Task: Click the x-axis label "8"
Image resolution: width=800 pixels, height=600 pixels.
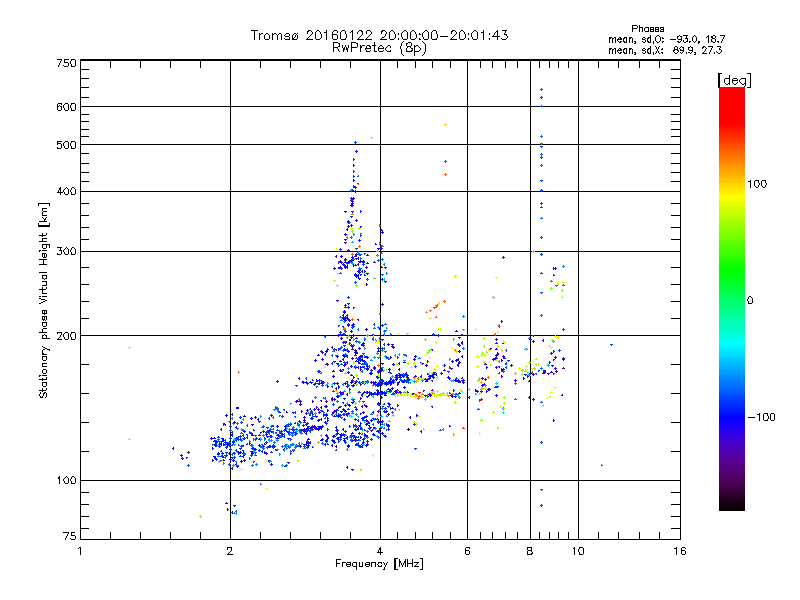Action: click(x=530, y=551)
